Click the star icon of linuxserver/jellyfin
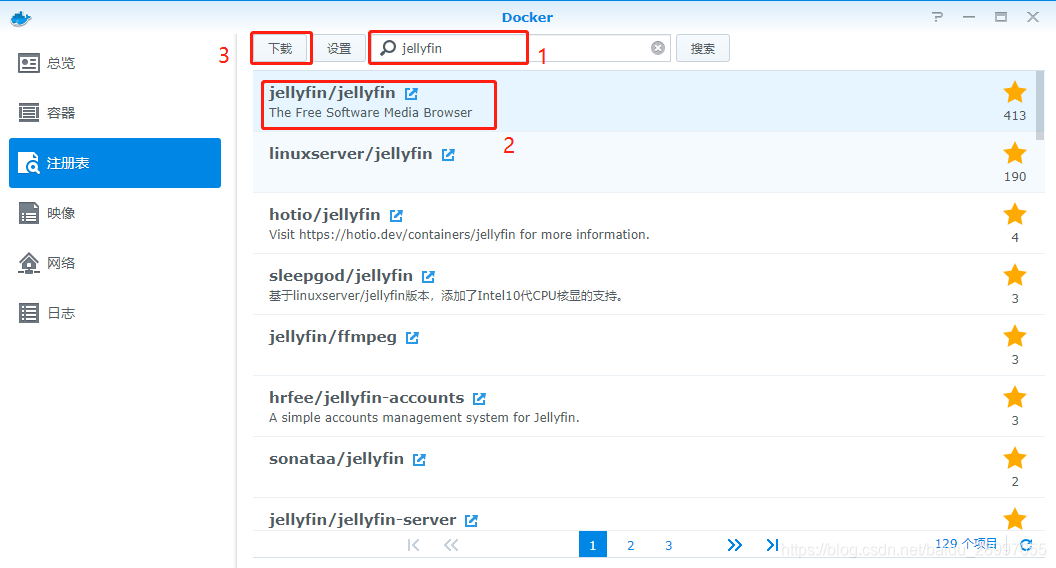Screen dimensions: 1056x568 coord(1015,153)
